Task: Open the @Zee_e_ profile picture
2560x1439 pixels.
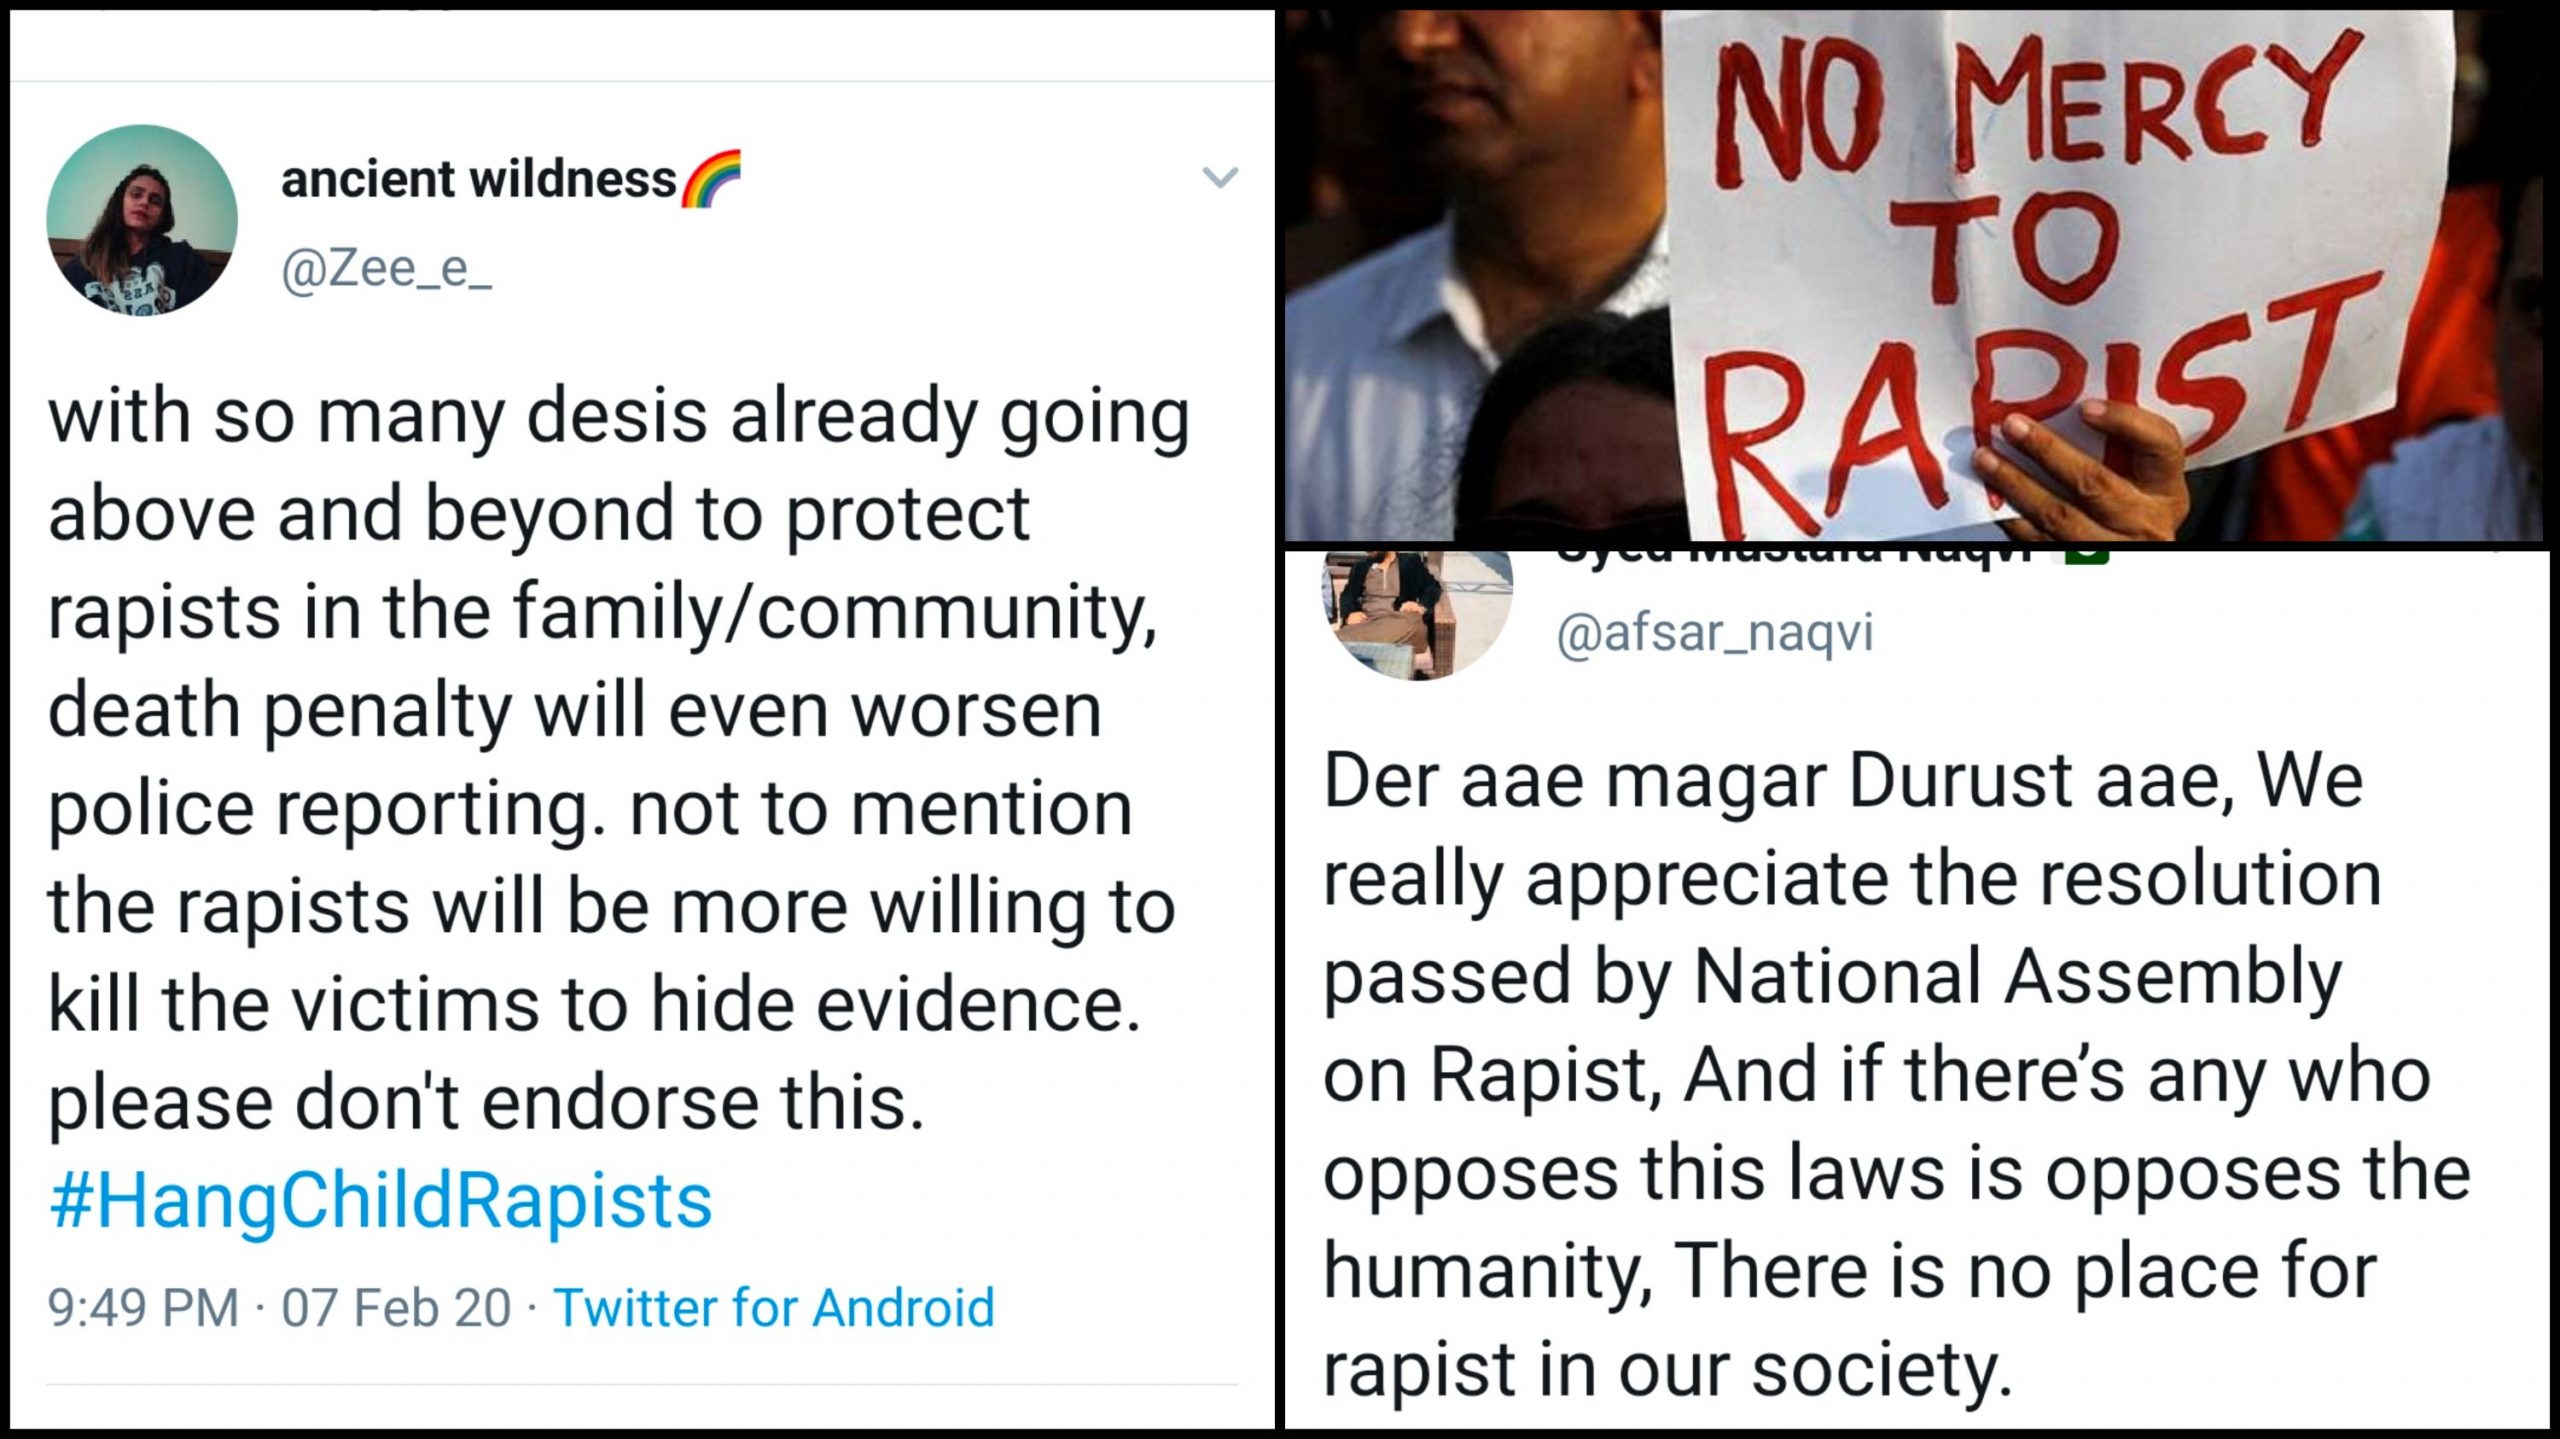Action: 142,220
